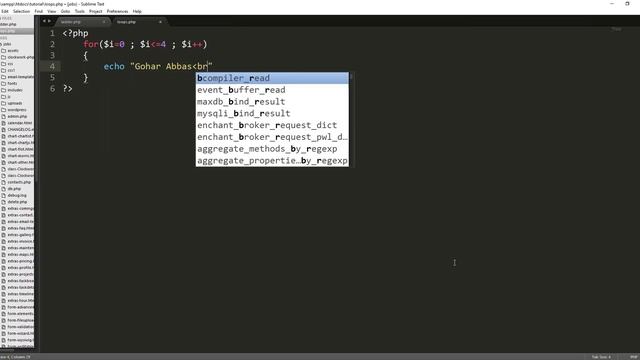640x360 pixels.
Task: Expand the assets folder in sidebar
Action: click(13, 51)
